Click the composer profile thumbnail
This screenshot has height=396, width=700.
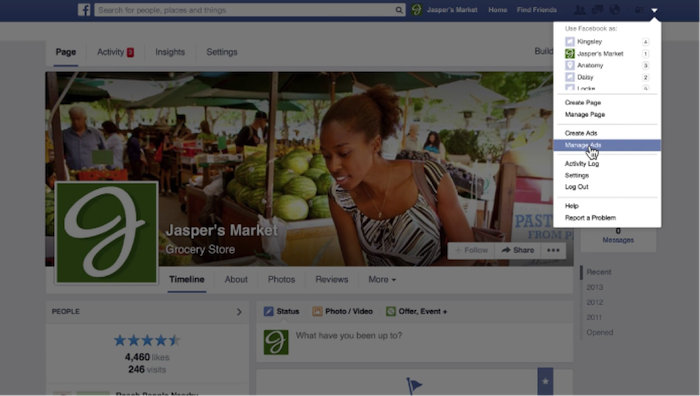click(276, 342)
